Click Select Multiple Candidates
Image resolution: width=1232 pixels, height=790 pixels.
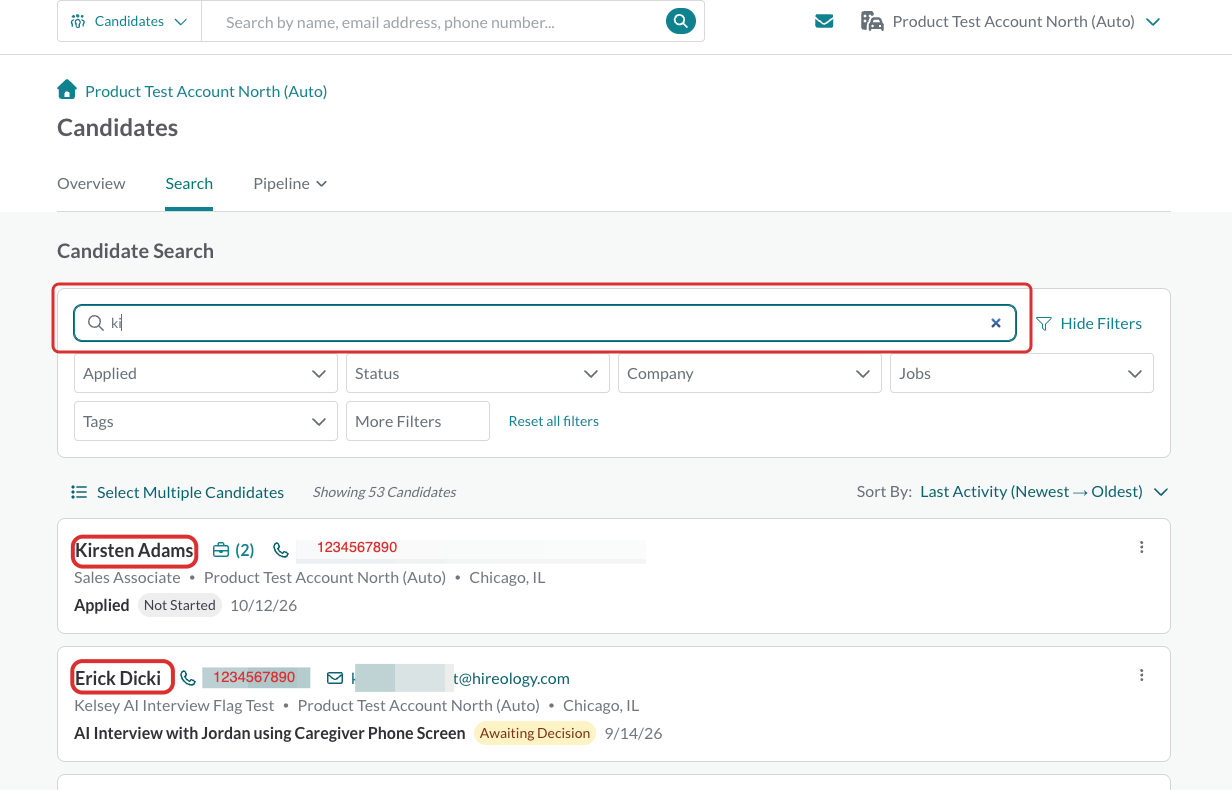coord(190,492)
